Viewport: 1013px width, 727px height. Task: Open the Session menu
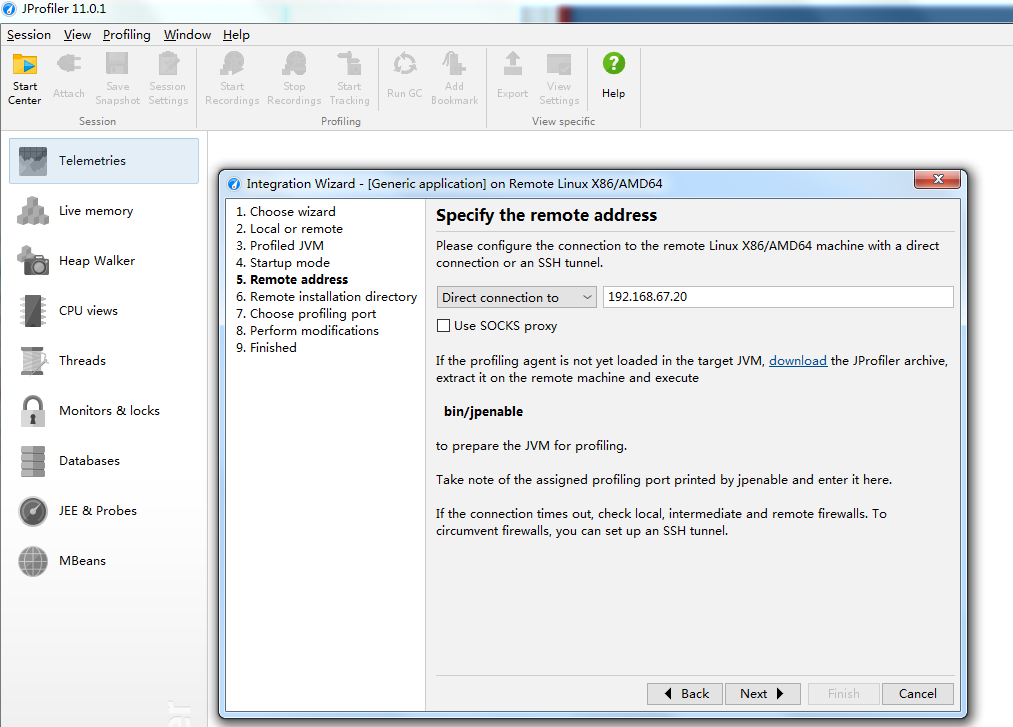click(28, 35)
